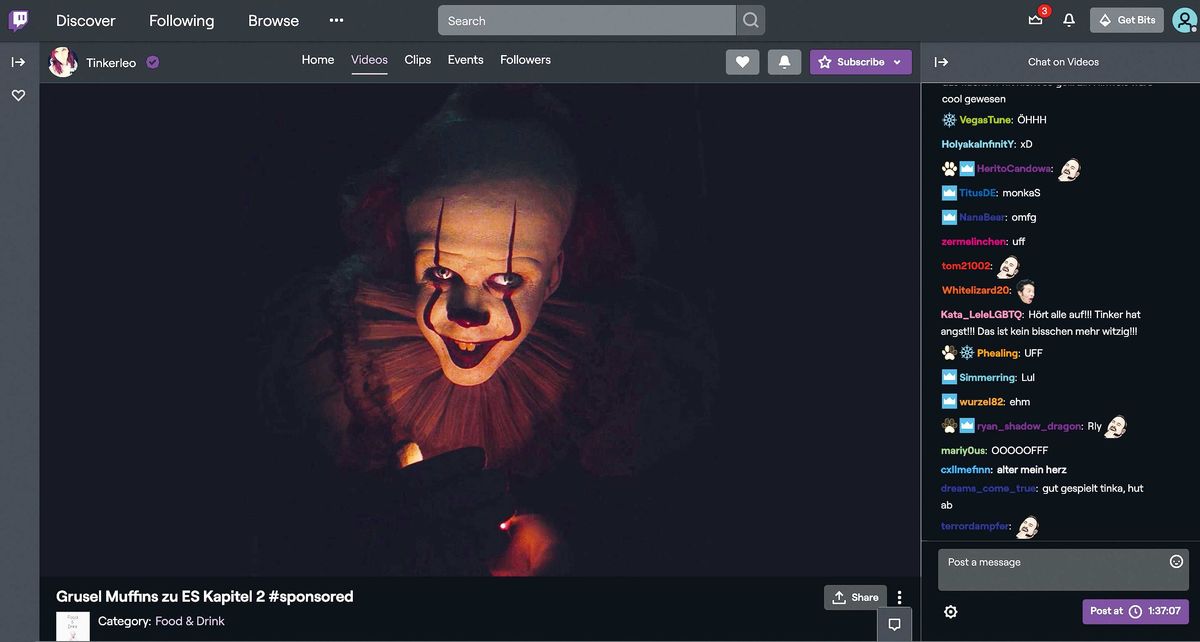Click the video title Grusel Muffins text
Screen dimensions: 1200x642
[x=205, y=596]
